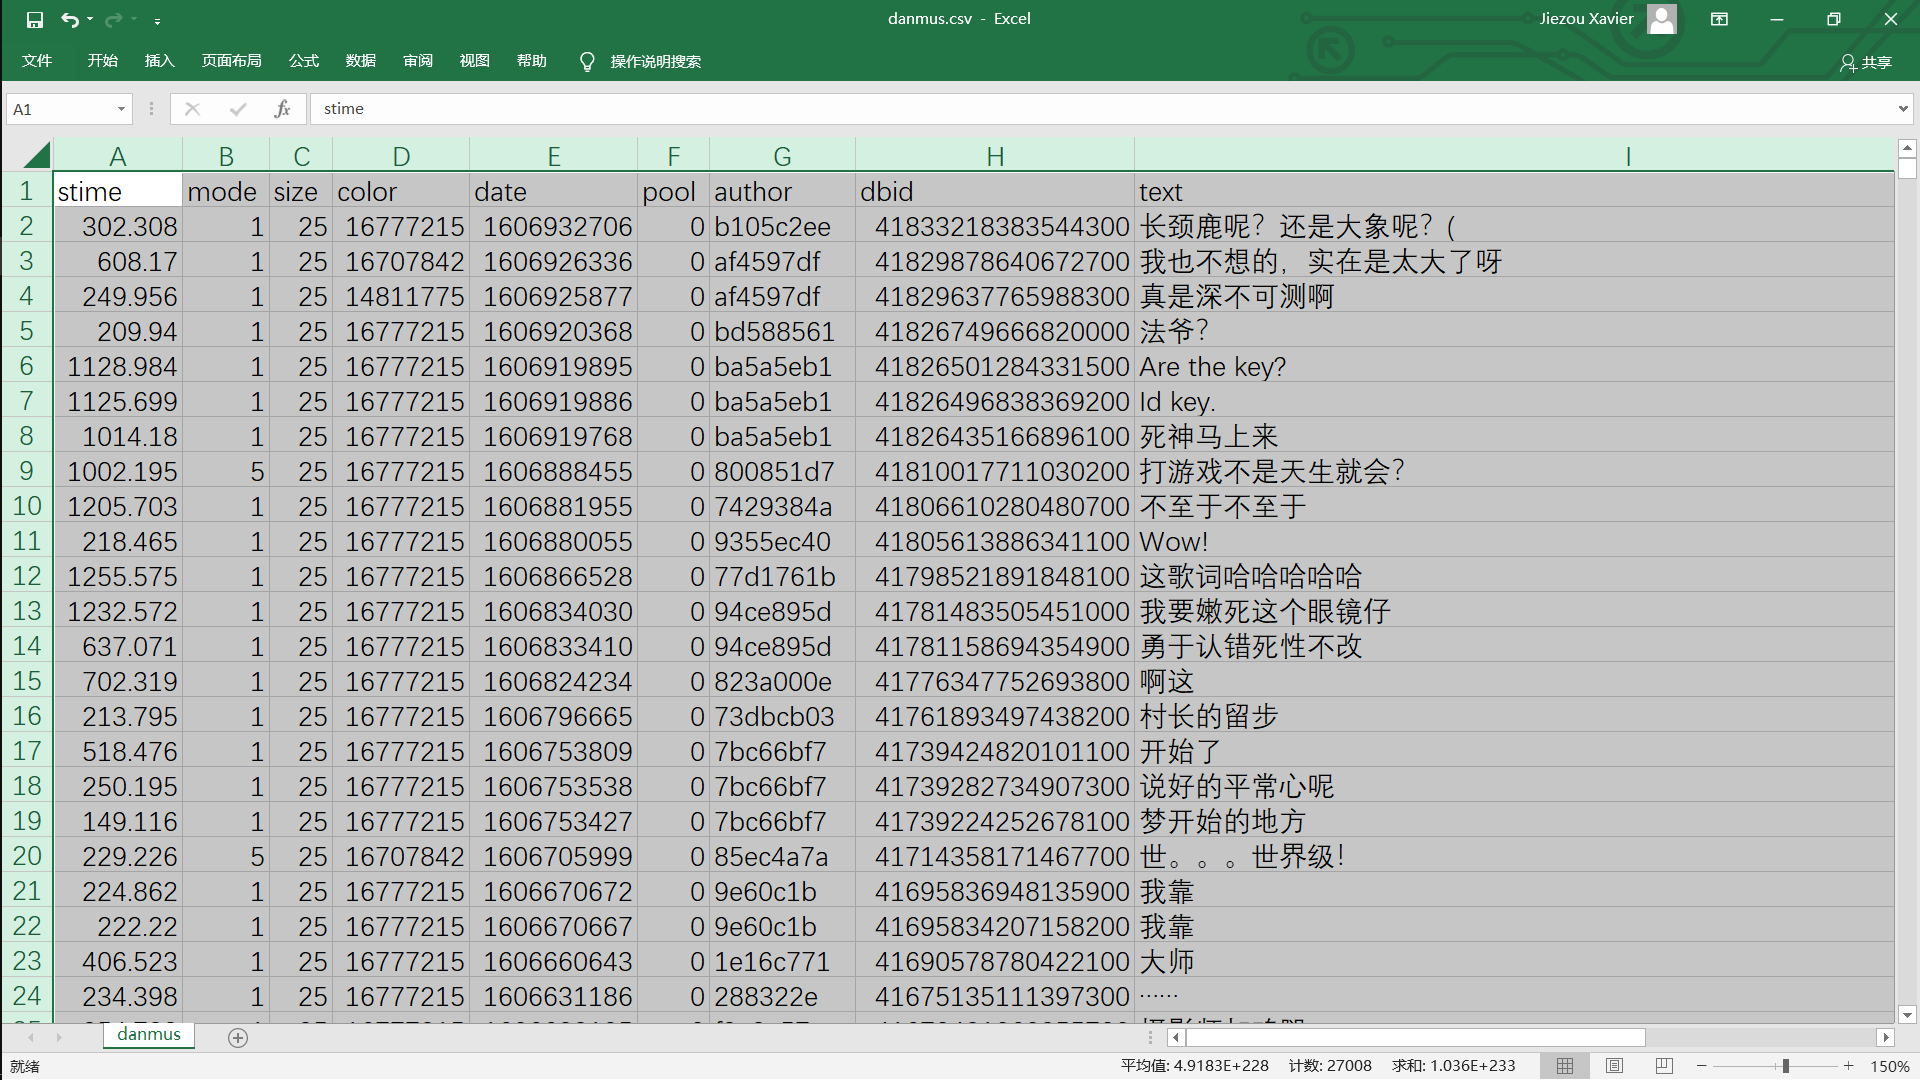Select column H header

tap(995, 156)
